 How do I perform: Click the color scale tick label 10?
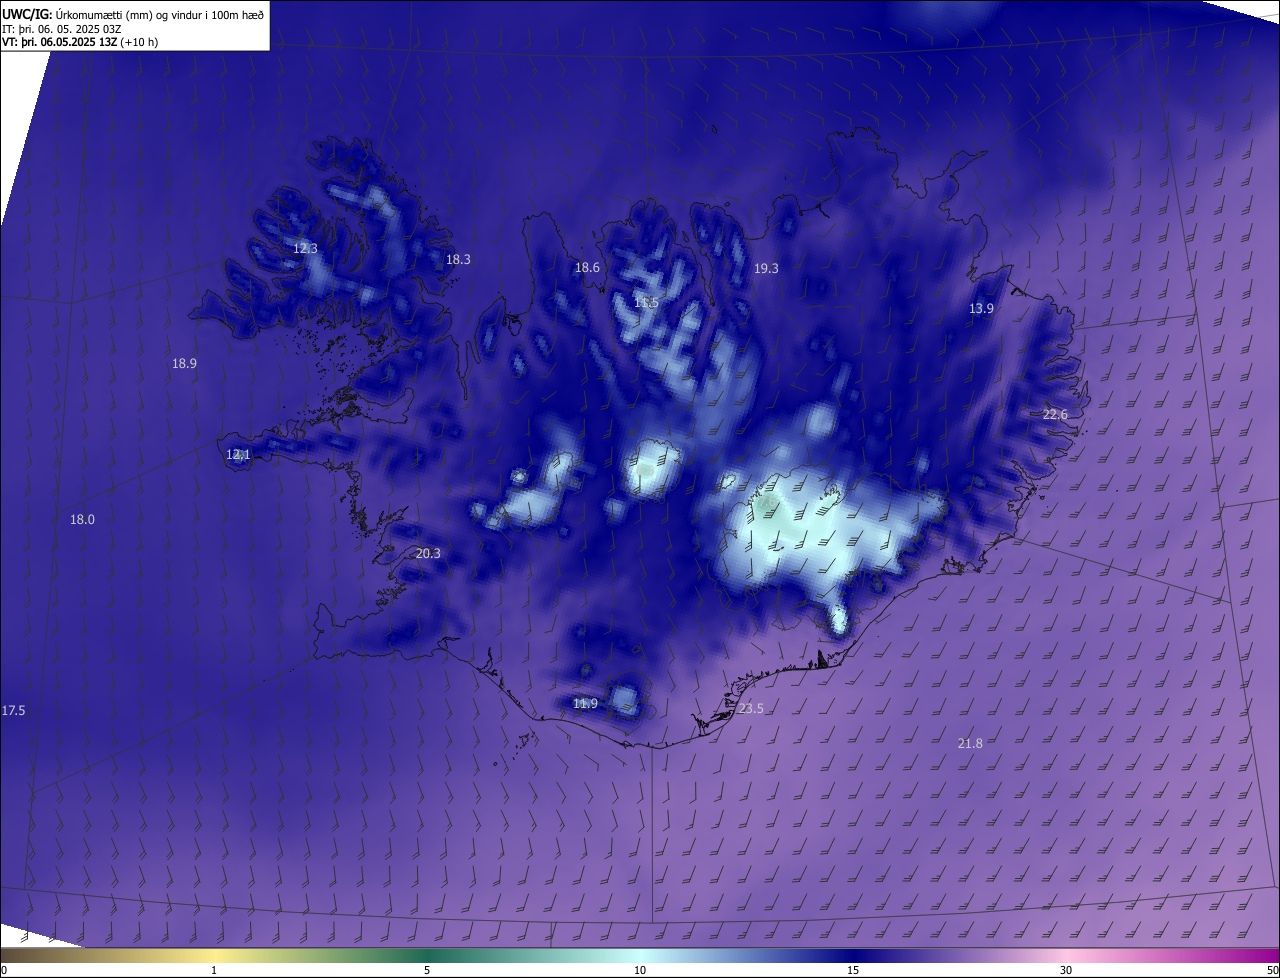[640, 970]
